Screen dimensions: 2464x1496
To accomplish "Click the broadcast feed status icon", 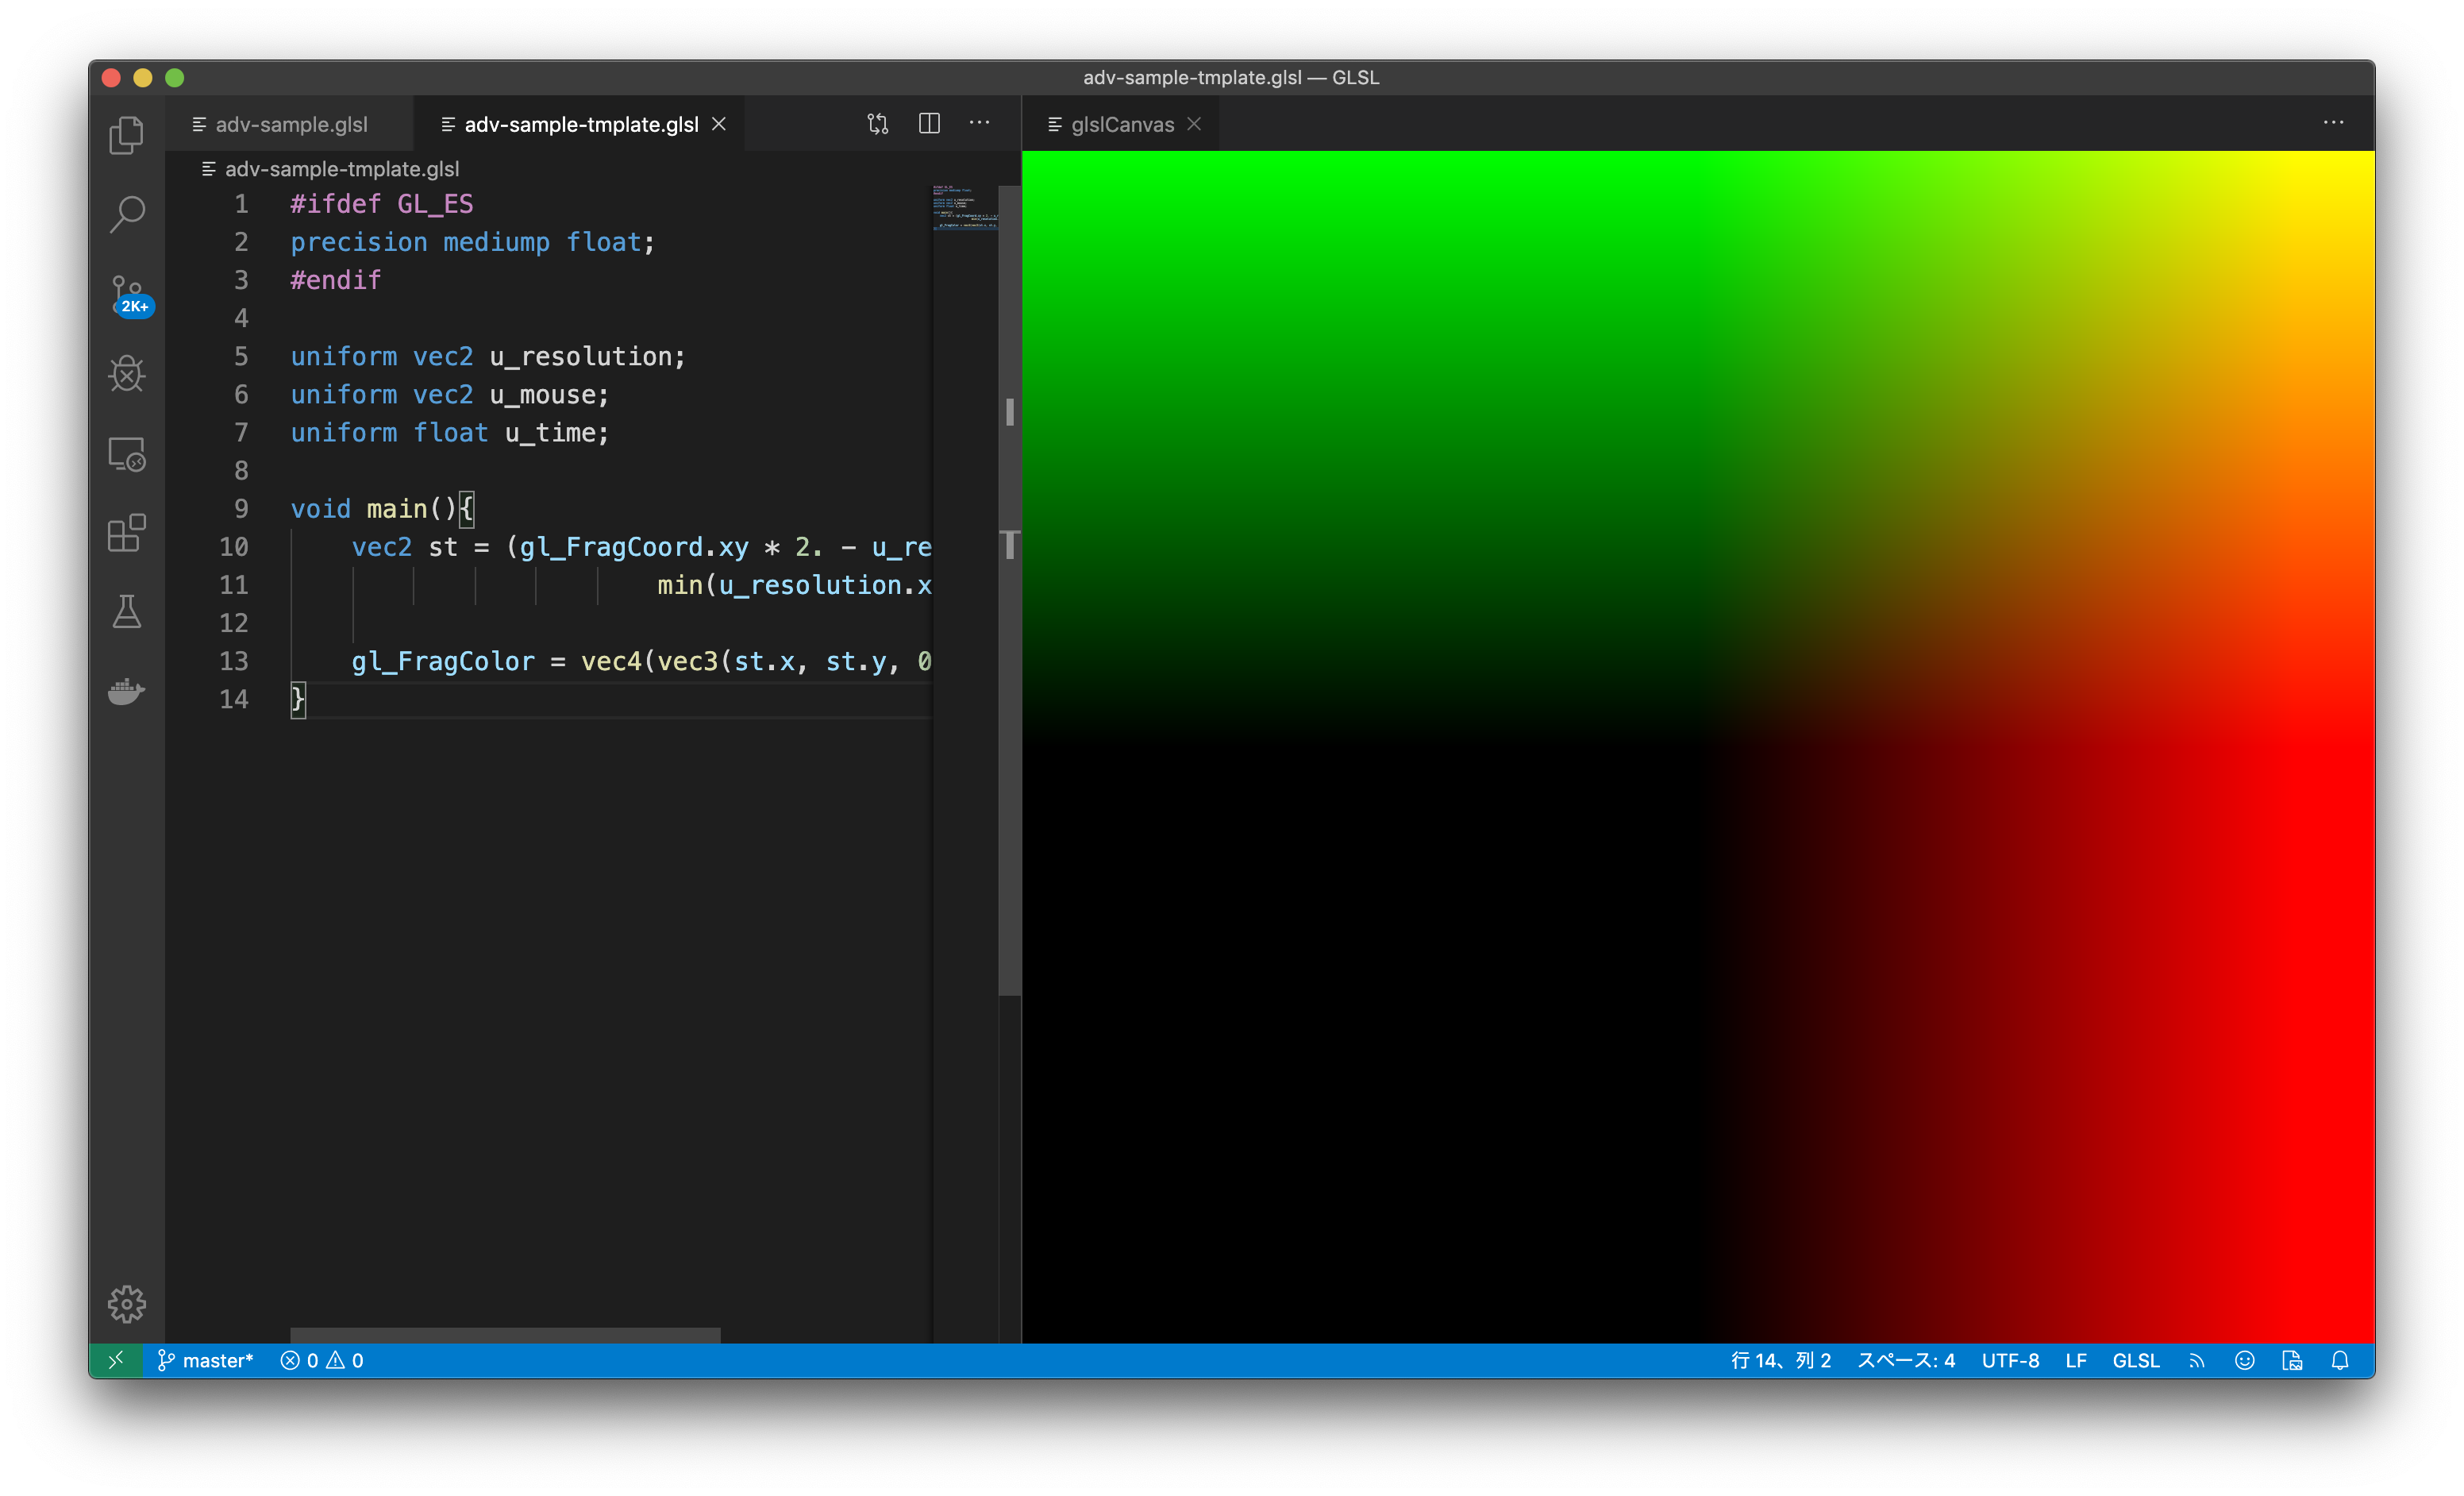I will pyautogui.click(x=2197, y=1360).
